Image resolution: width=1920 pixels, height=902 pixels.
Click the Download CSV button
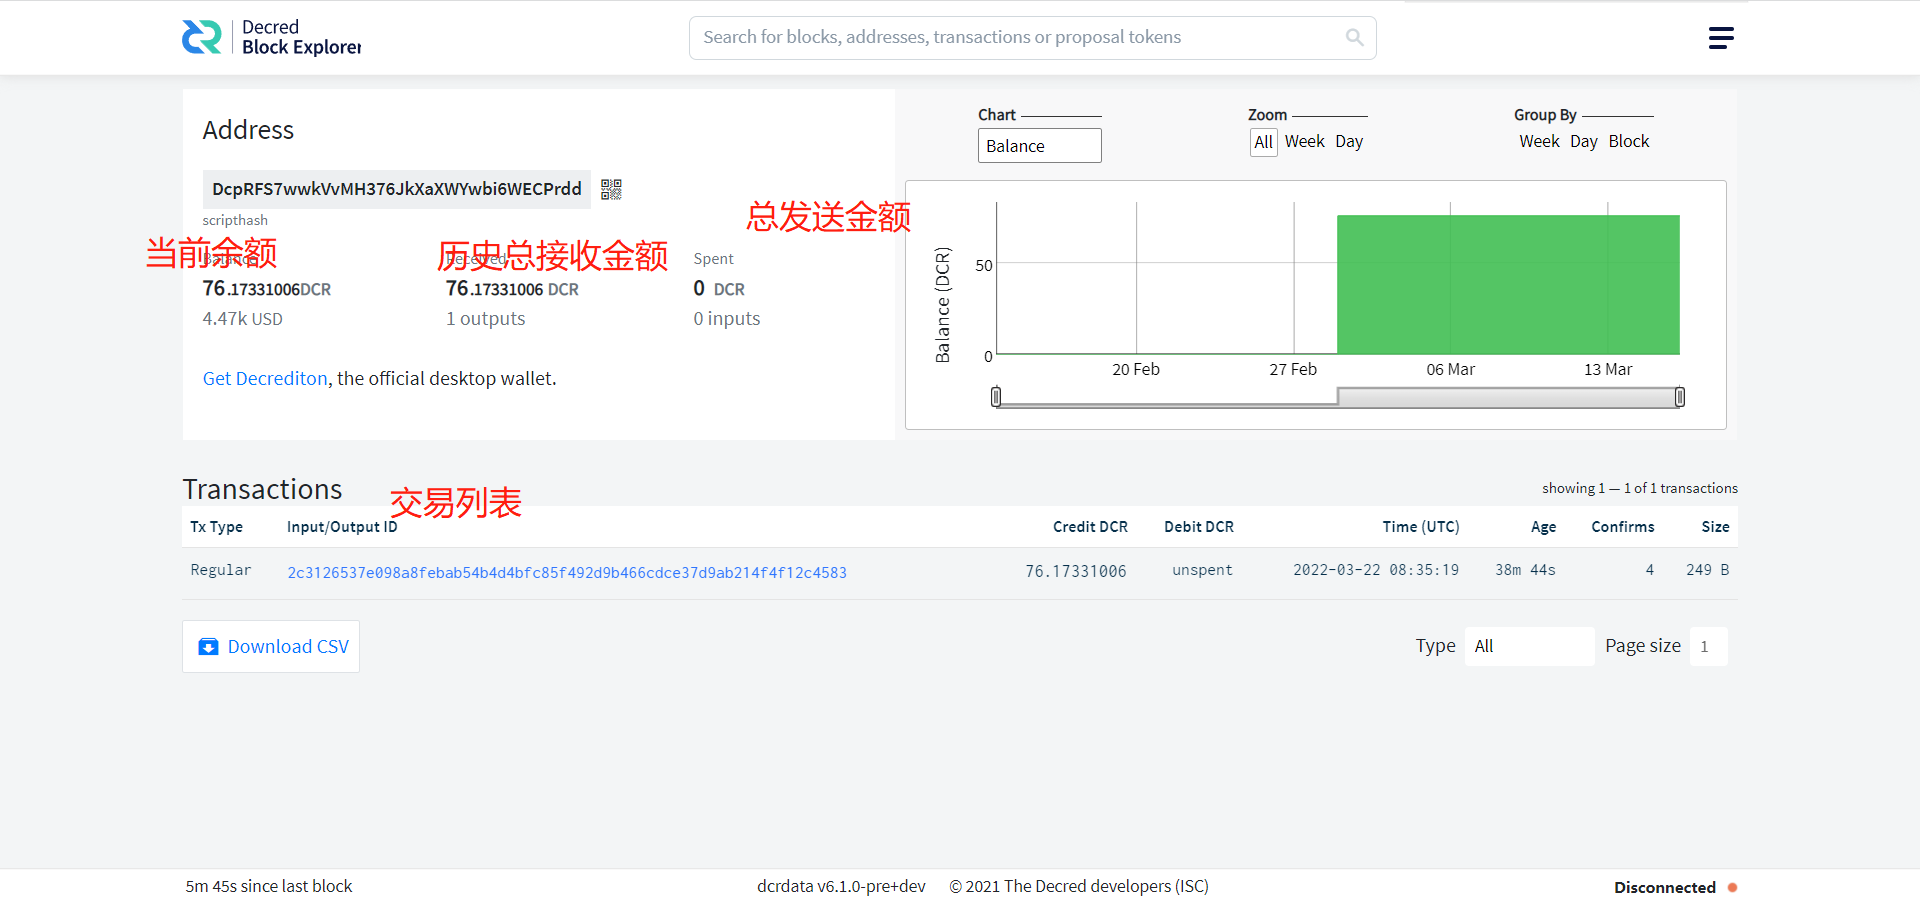pyautogui.click(x=270, y=646)
